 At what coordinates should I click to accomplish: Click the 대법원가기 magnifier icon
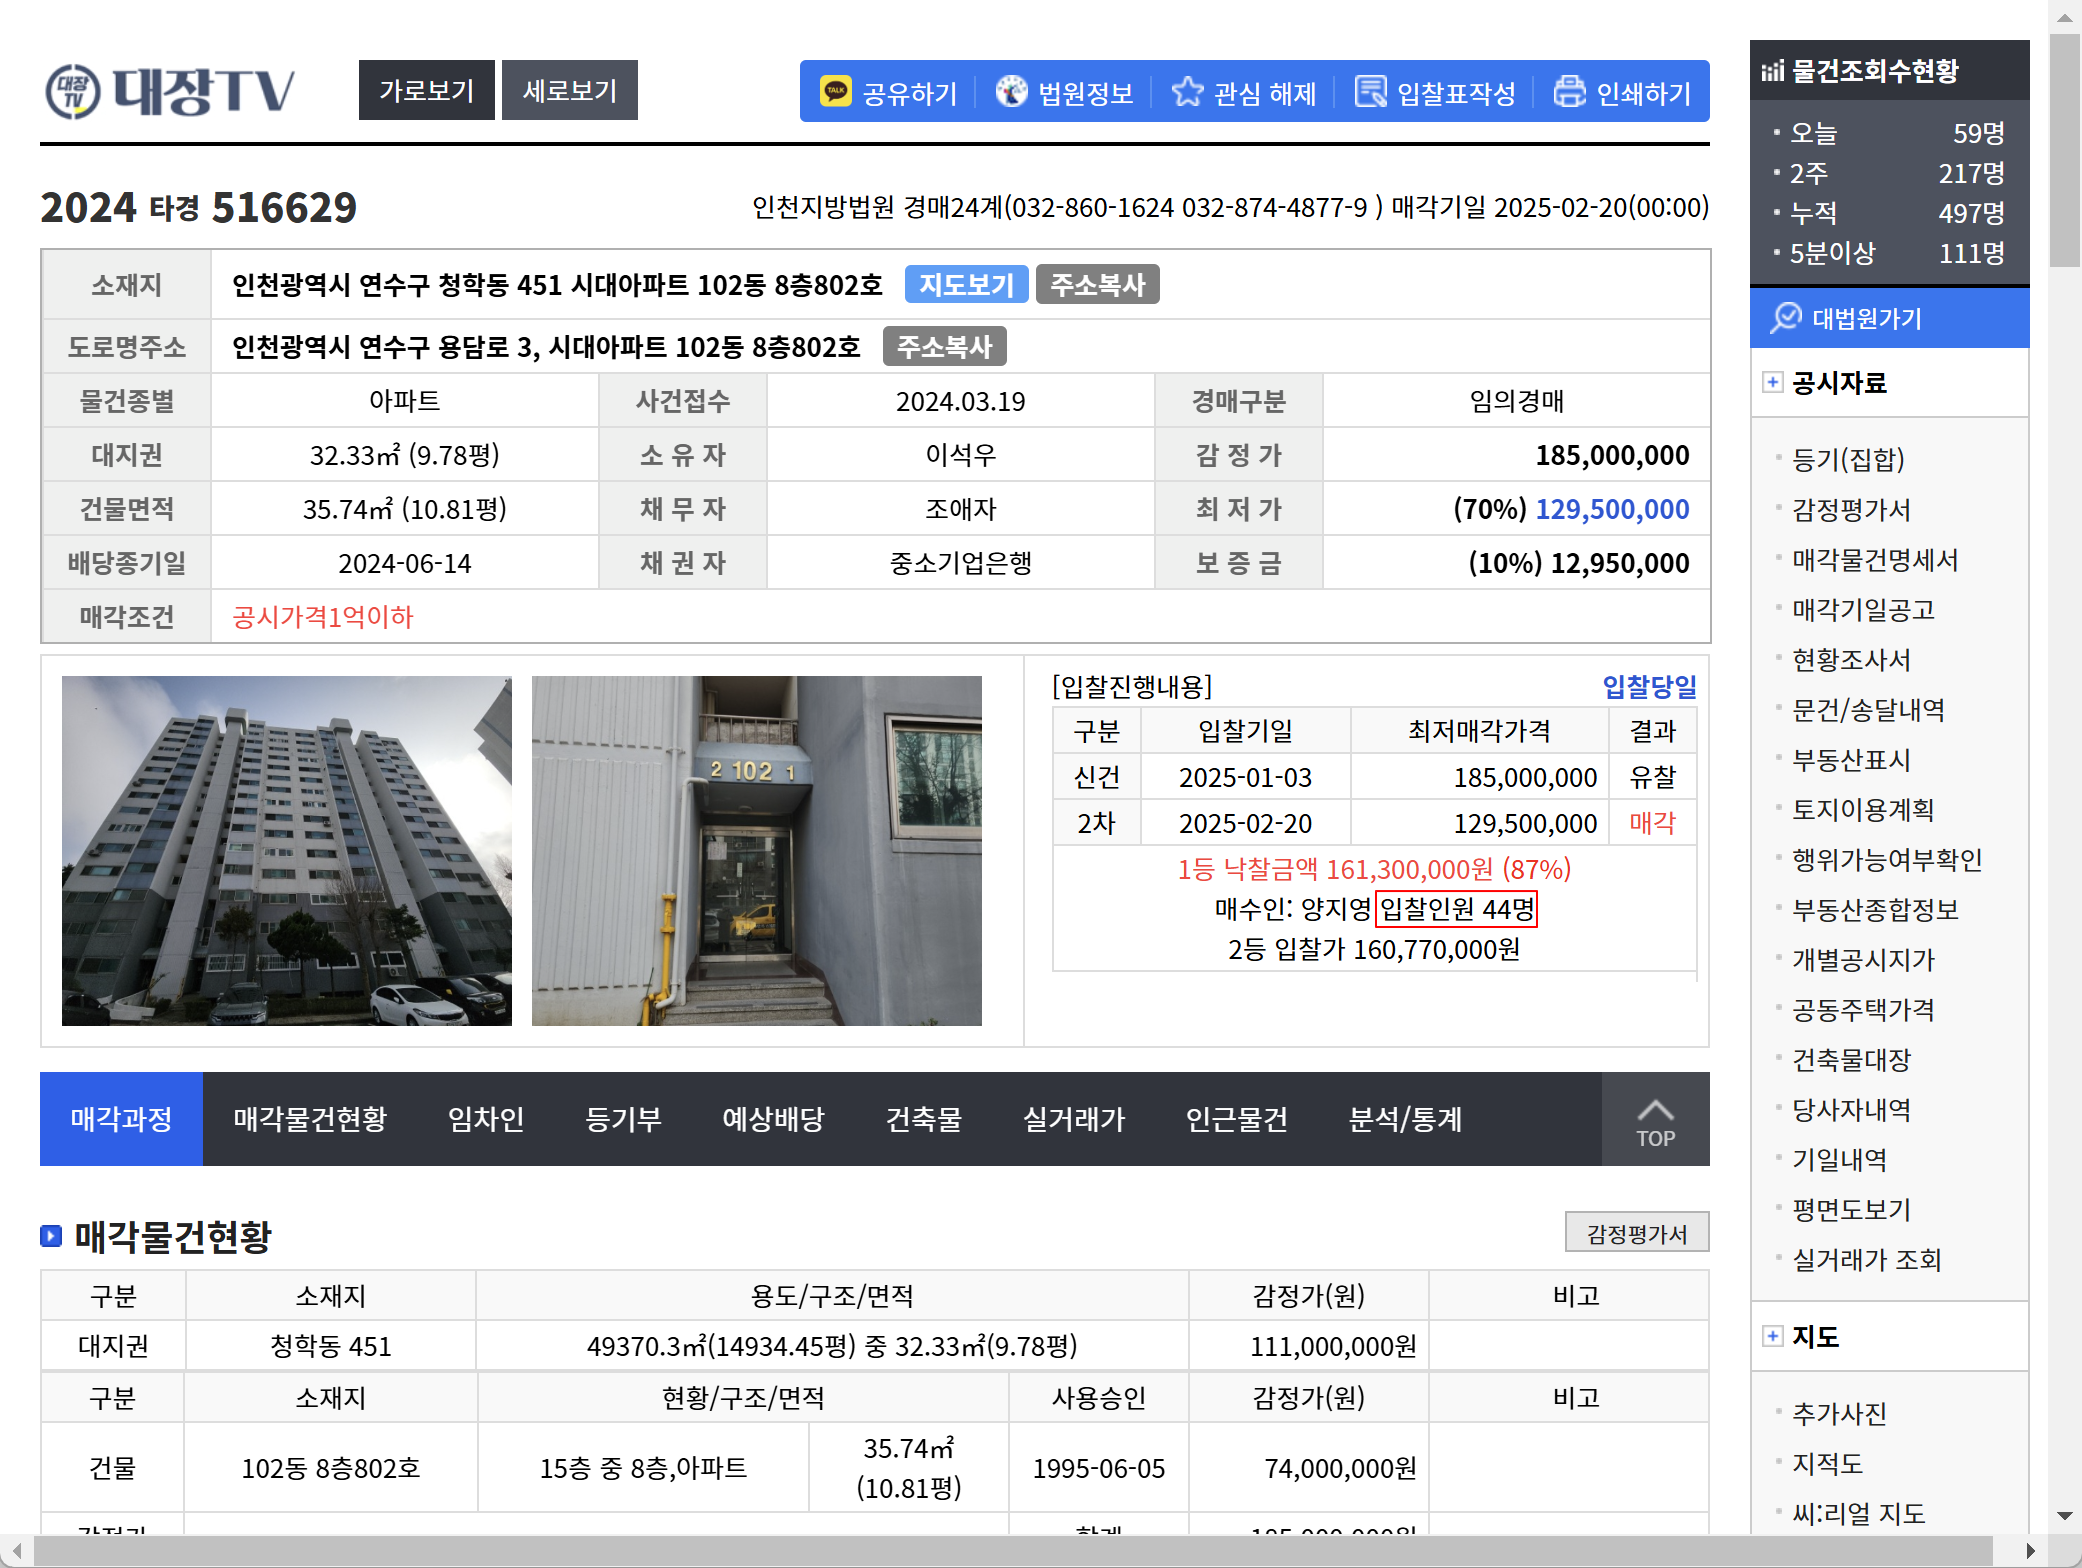[x=1785, y=318]
